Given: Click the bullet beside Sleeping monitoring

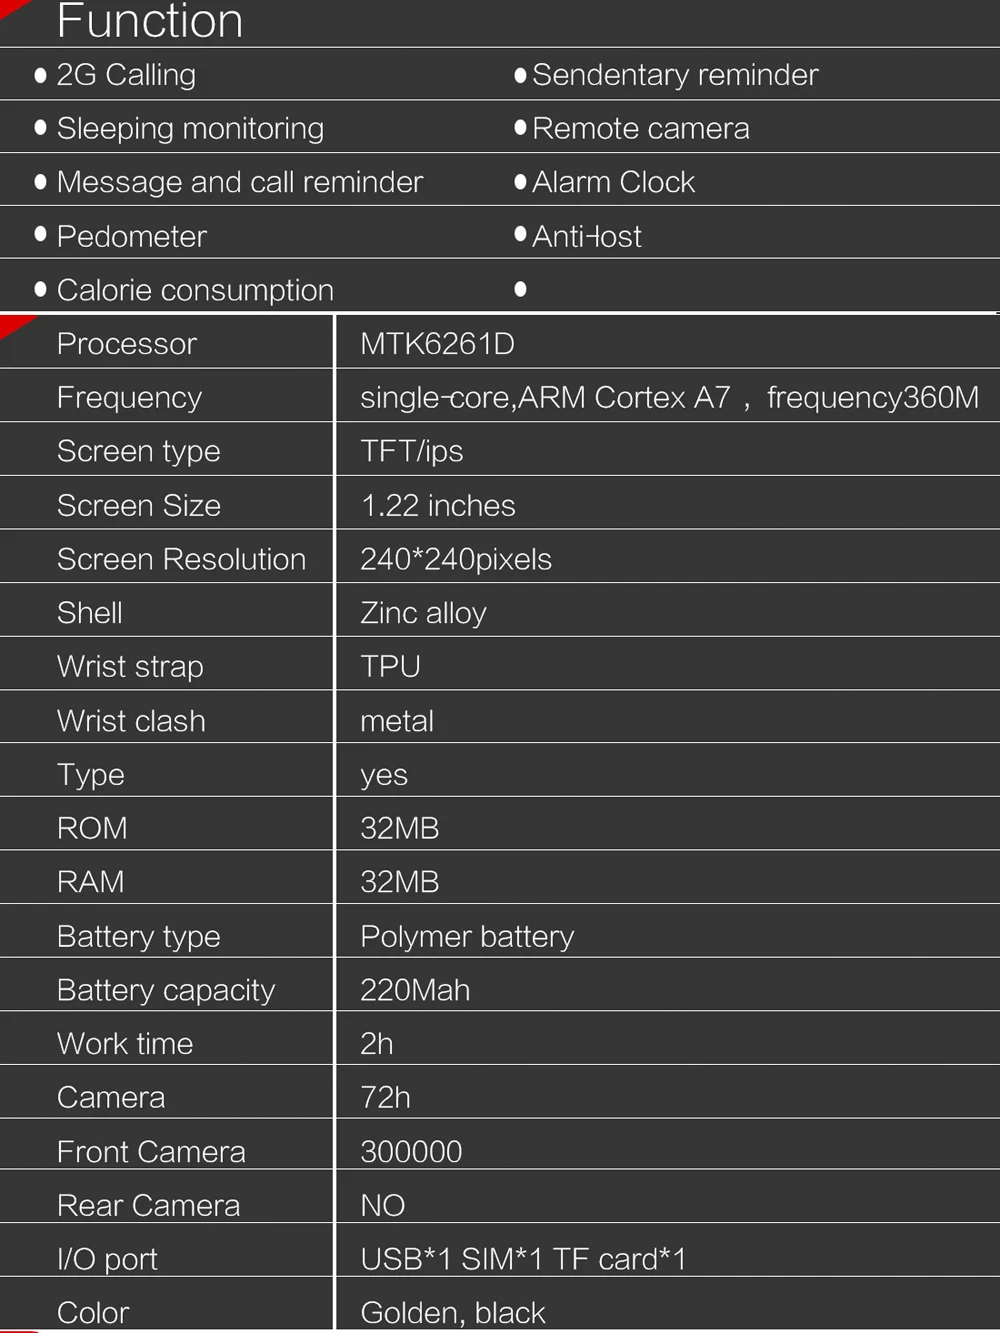Looking at the screenshot, I should coord(40,128).
